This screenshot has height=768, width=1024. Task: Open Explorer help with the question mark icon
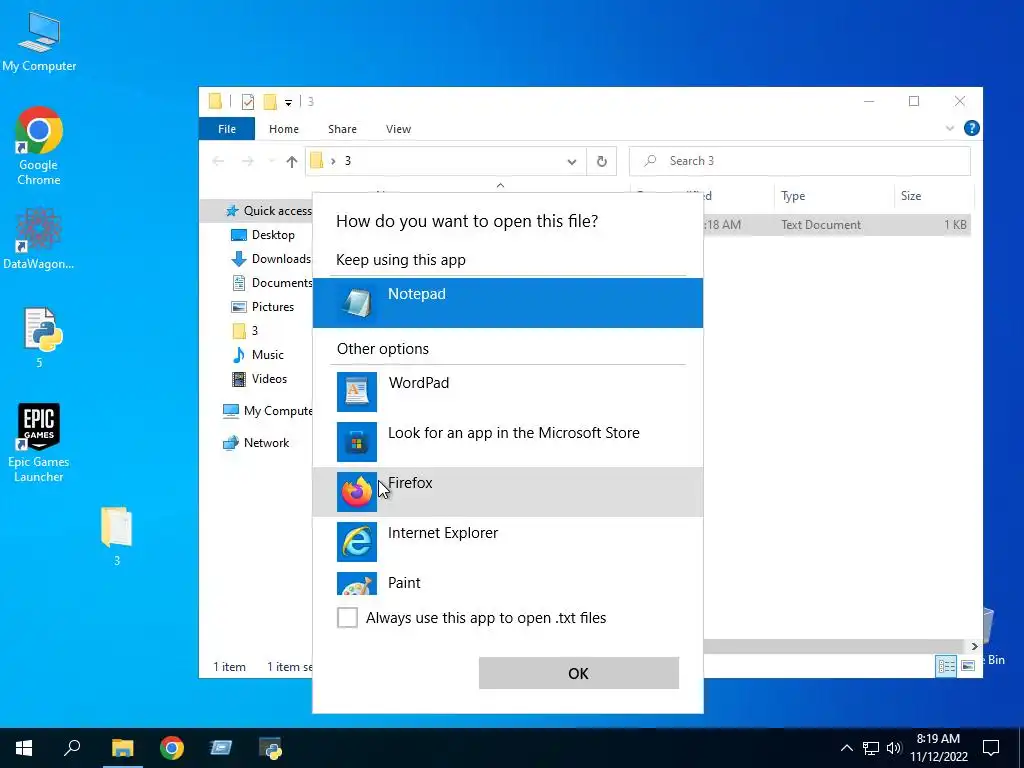tap(972, 128)
